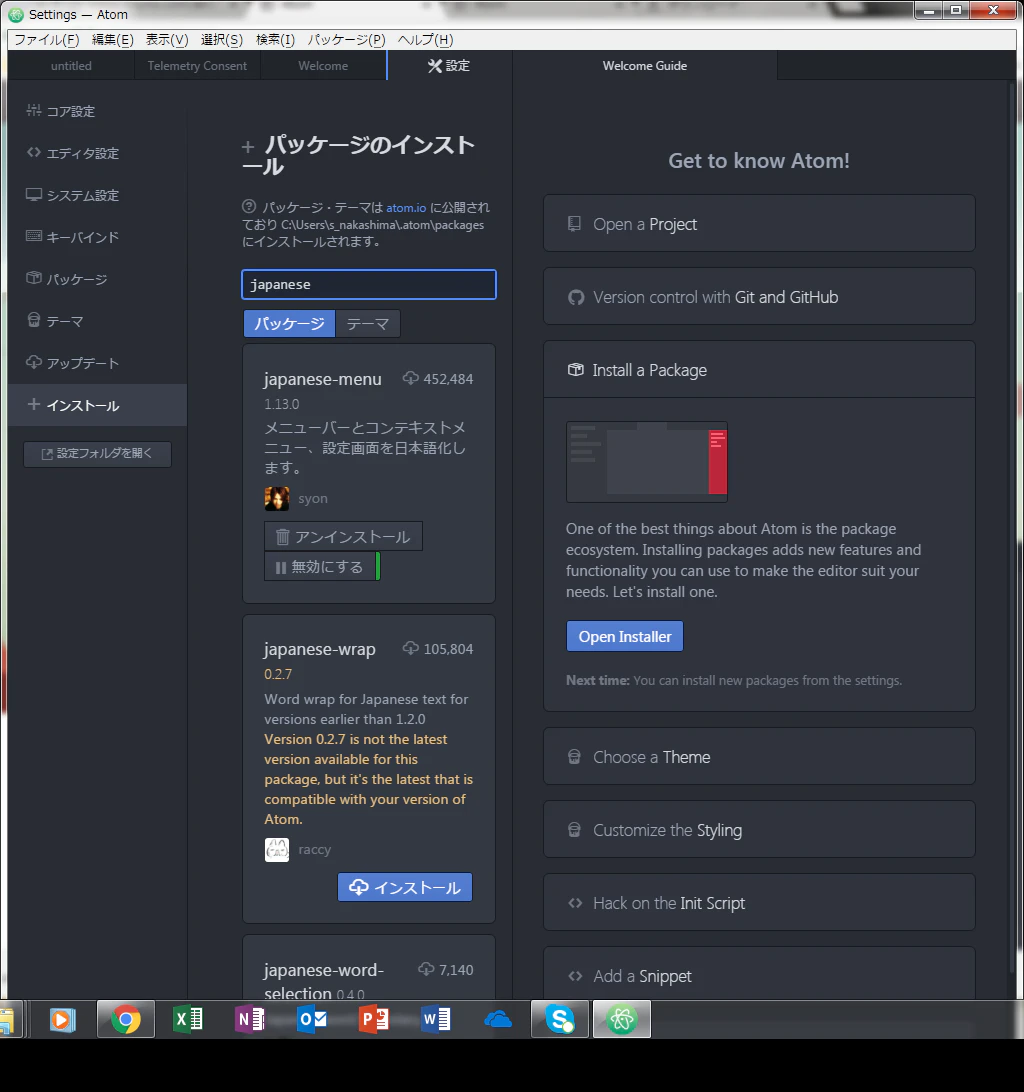This screenshot has height=1092, width=1024.
Task: Expand Hack on the Init Script
Action: [x=759, y=903]
